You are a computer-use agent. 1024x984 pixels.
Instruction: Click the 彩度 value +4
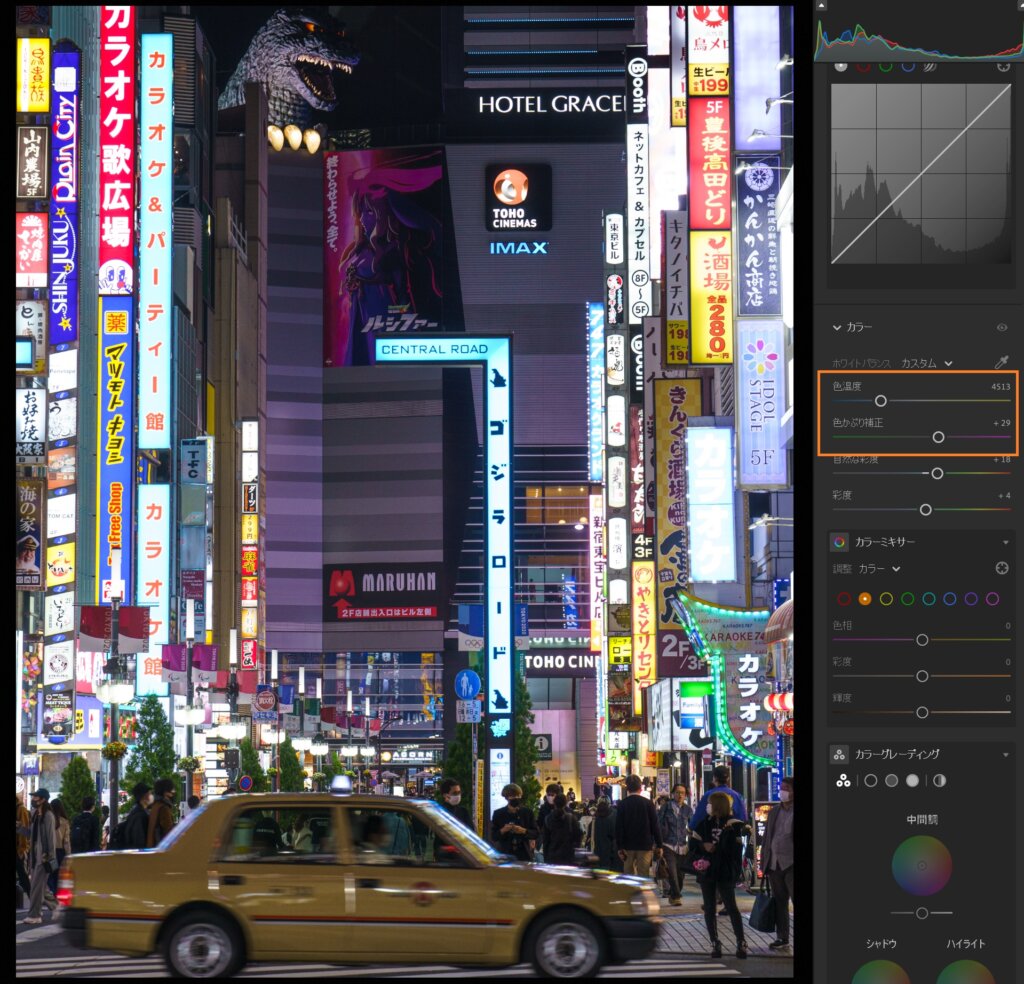(x=1004, y=496)
